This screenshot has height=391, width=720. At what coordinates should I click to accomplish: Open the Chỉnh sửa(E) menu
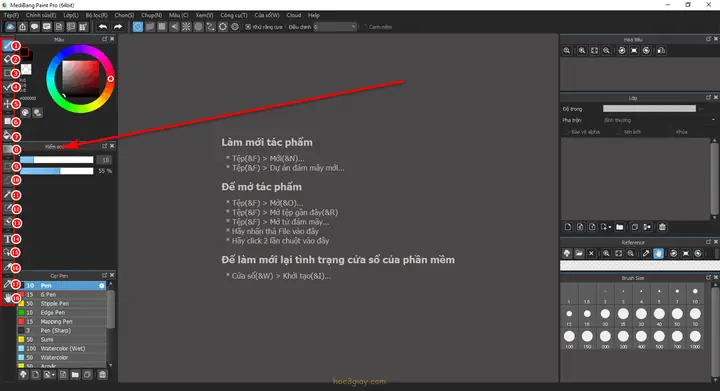(41, 15)
